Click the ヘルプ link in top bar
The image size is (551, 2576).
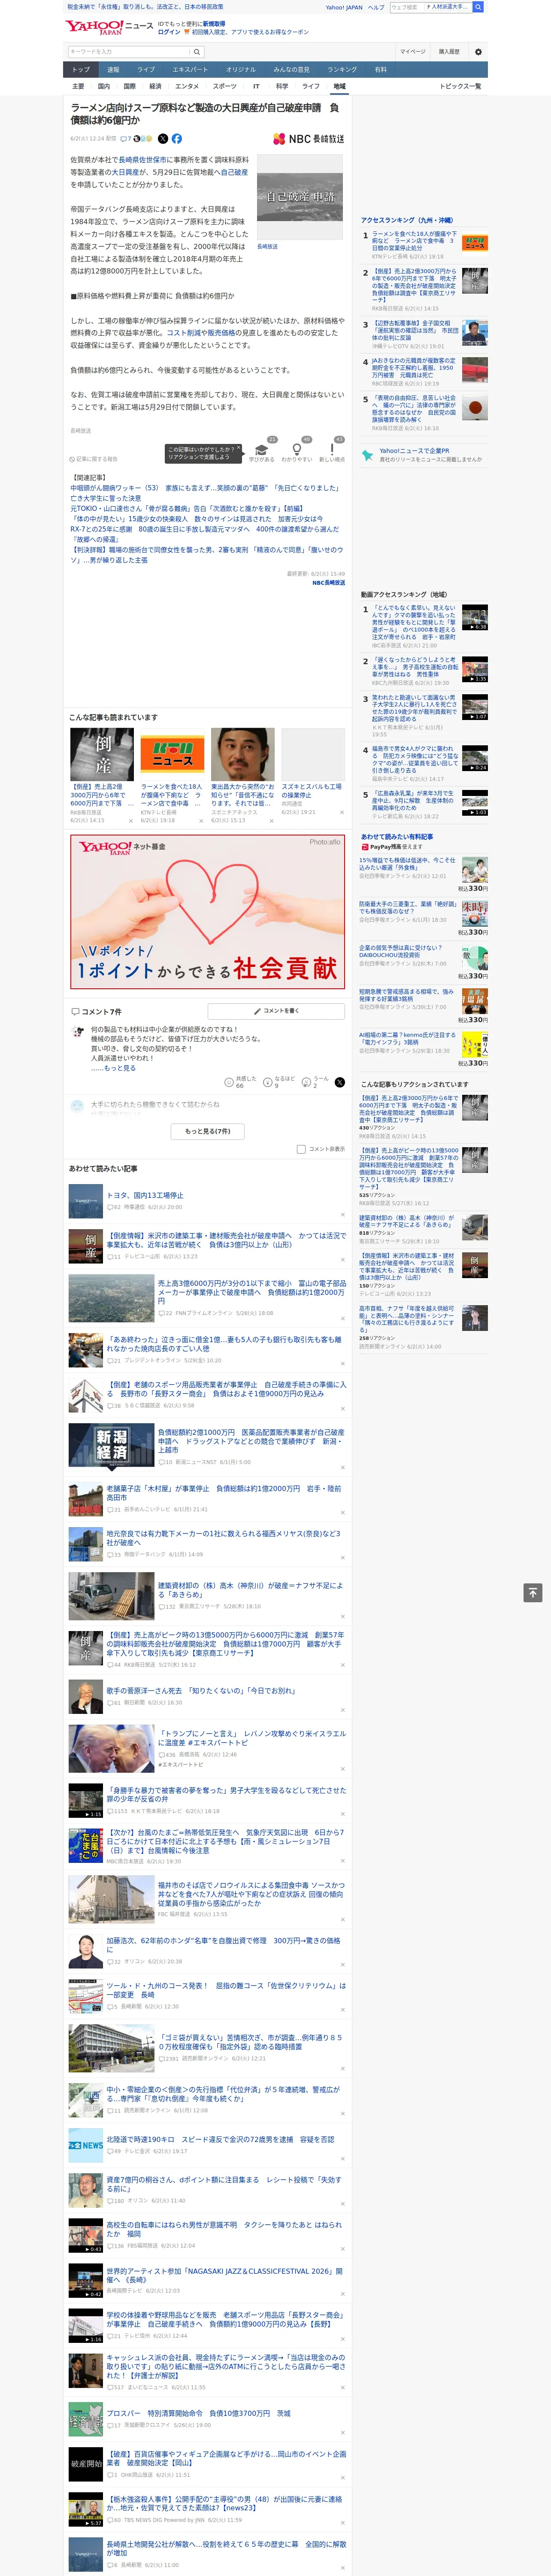coord(375,7)
